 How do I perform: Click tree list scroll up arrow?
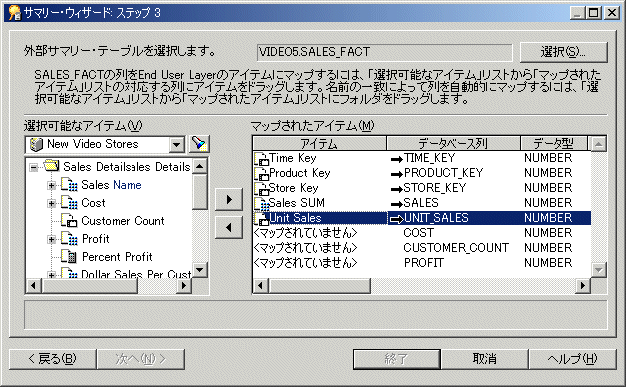tap(200, 166)
